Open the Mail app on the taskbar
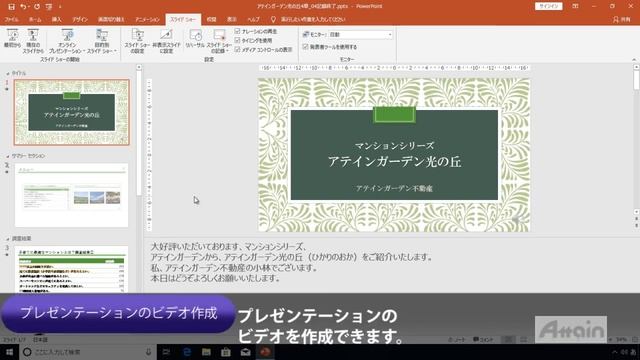Viewport: 640px width, 360px height. coord(245,352)
